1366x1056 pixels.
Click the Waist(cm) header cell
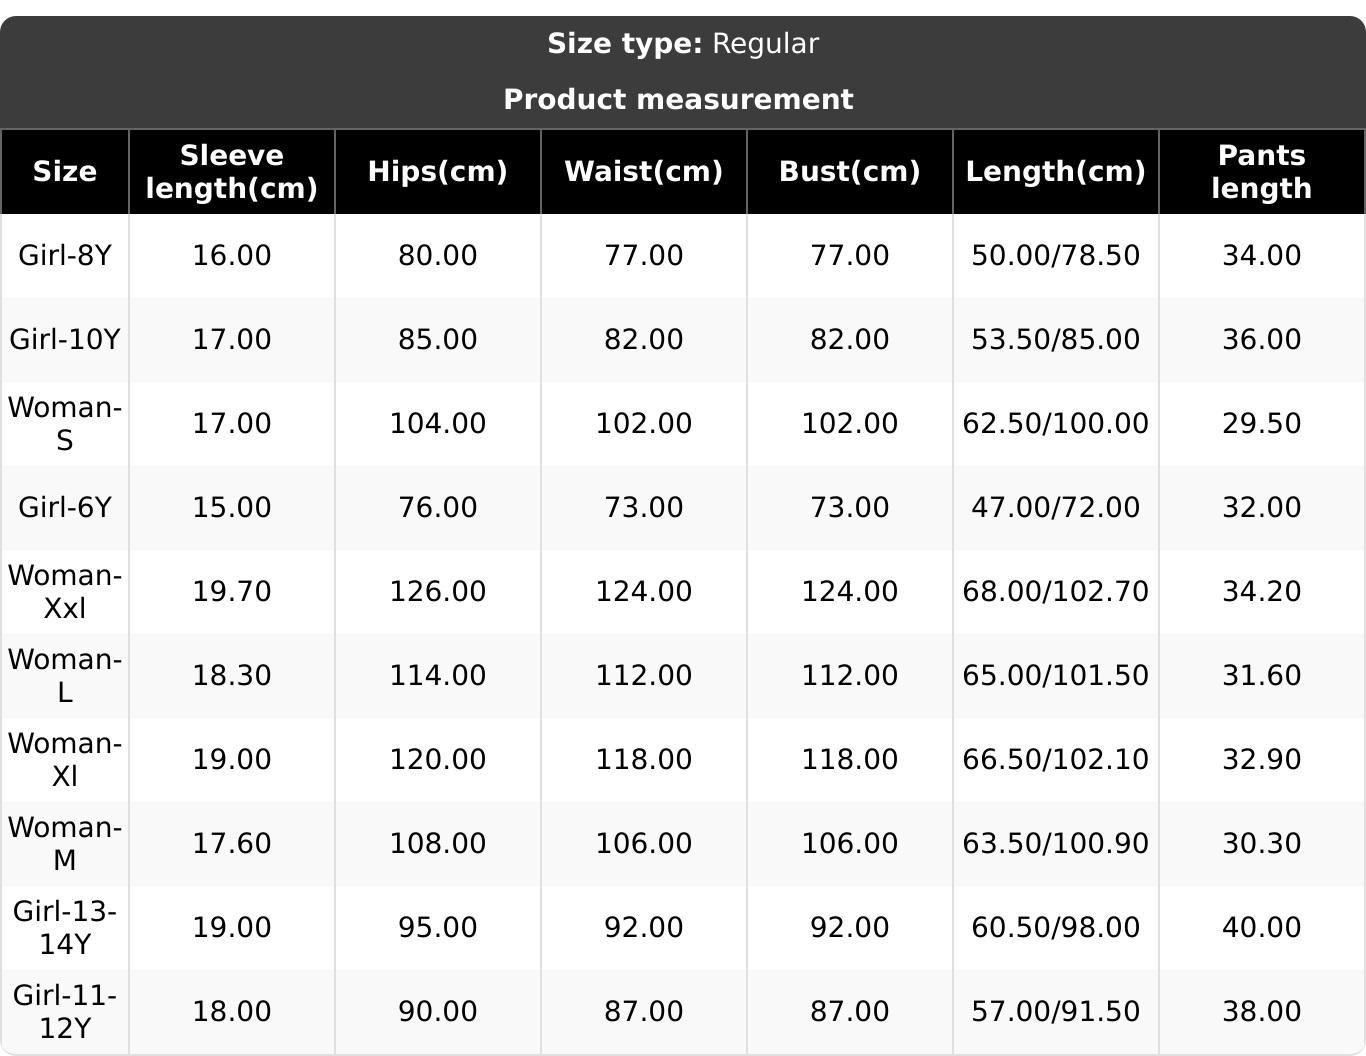(644, 171)
